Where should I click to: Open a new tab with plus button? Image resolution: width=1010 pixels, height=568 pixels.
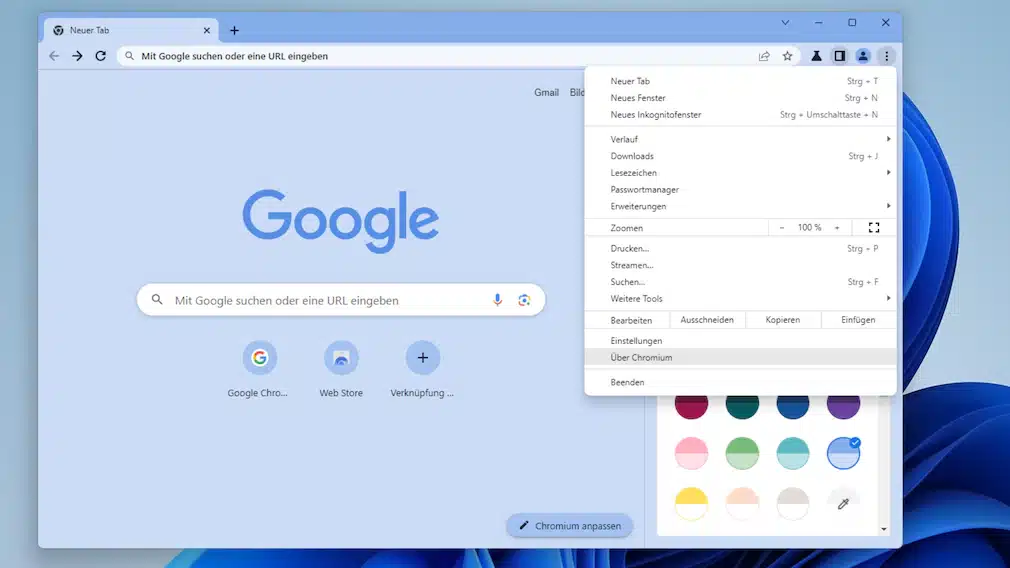234,30
